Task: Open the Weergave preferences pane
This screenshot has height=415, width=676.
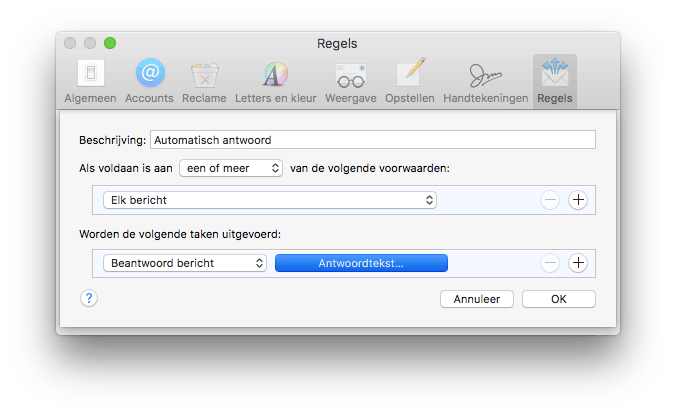Action: [x=350, y=81]
